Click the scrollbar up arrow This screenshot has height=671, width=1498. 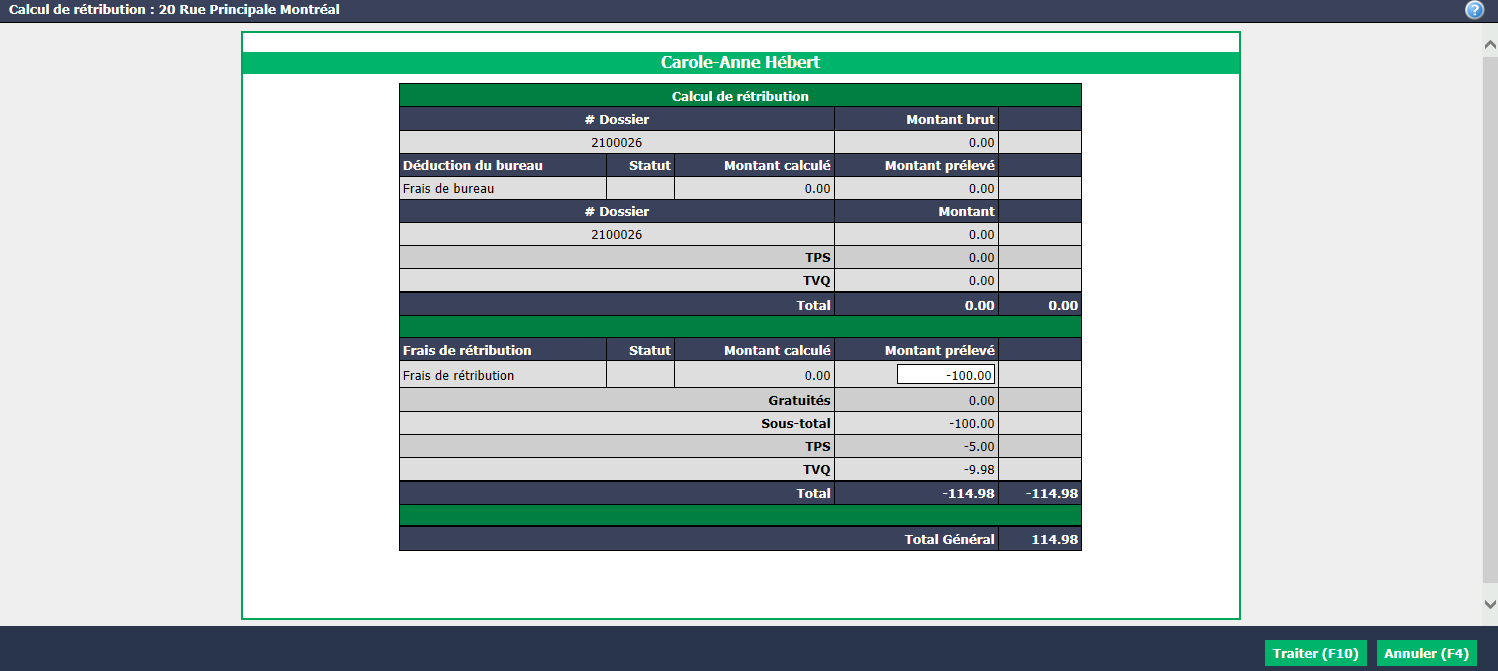pos(1490,45)
